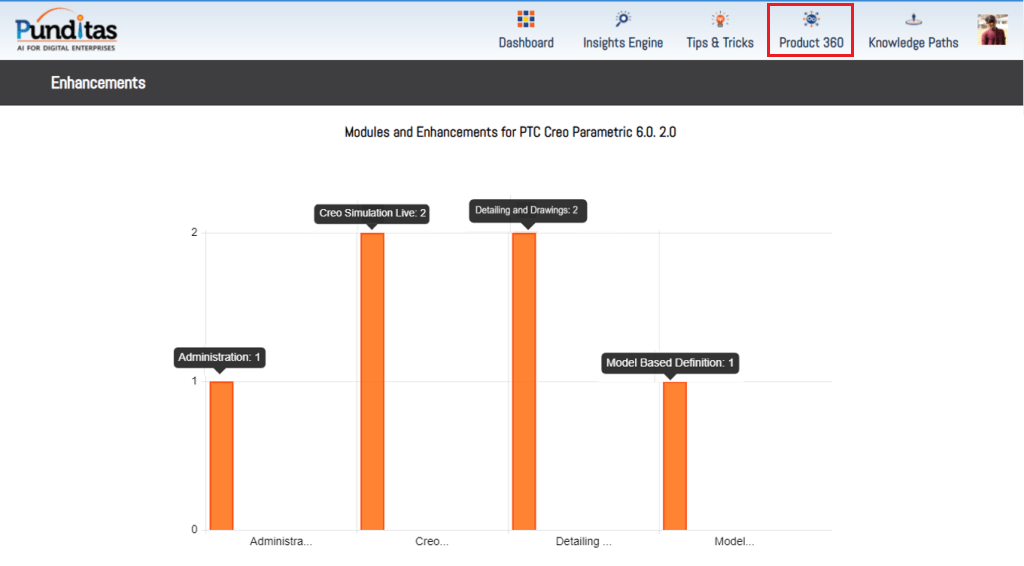Click the Administration orange bar
This screenshot has width=1024, height=566.
pyautogui.click(x=221, y=455)
